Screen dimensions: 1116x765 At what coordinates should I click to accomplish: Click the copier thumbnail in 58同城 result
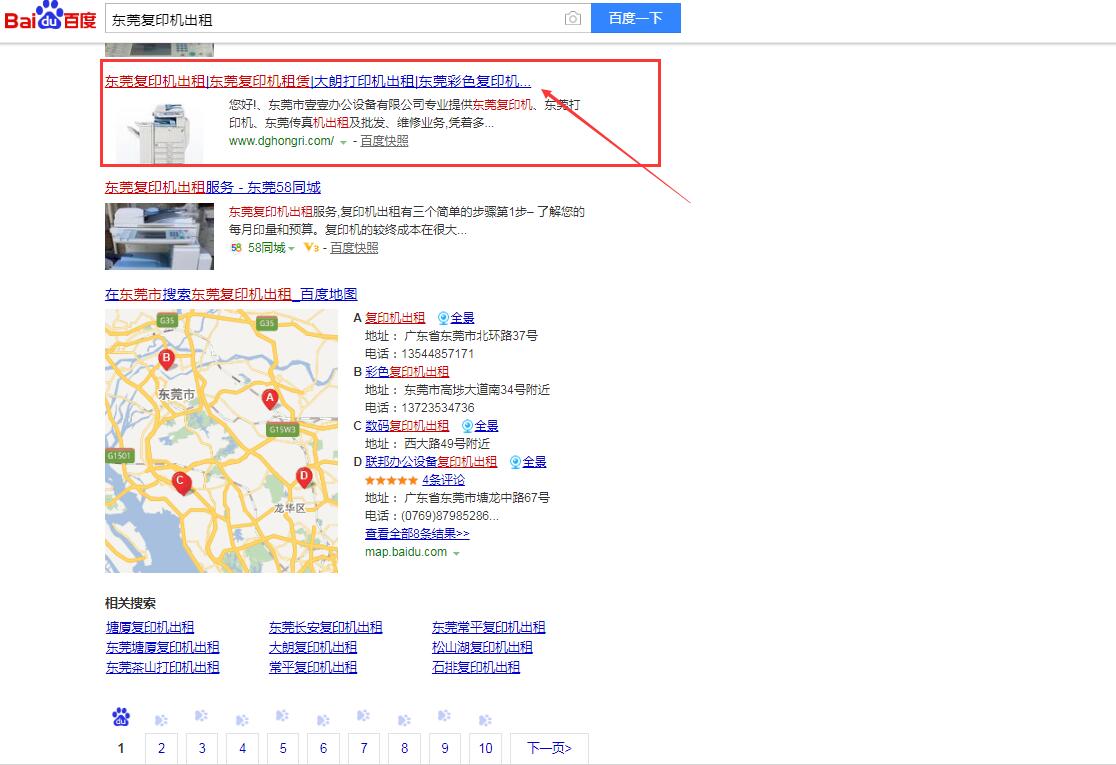point(159,236)
